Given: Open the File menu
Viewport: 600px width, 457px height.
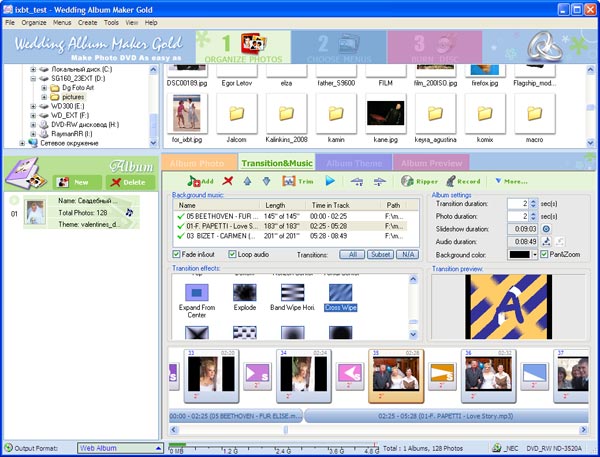Looking at the screenshot, I should tap(10, 23).
